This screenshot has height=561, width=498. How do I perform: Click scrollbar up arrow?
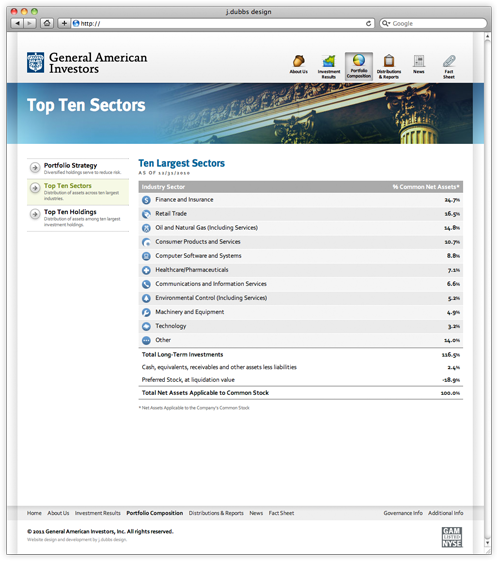click(x=487, y=36)
